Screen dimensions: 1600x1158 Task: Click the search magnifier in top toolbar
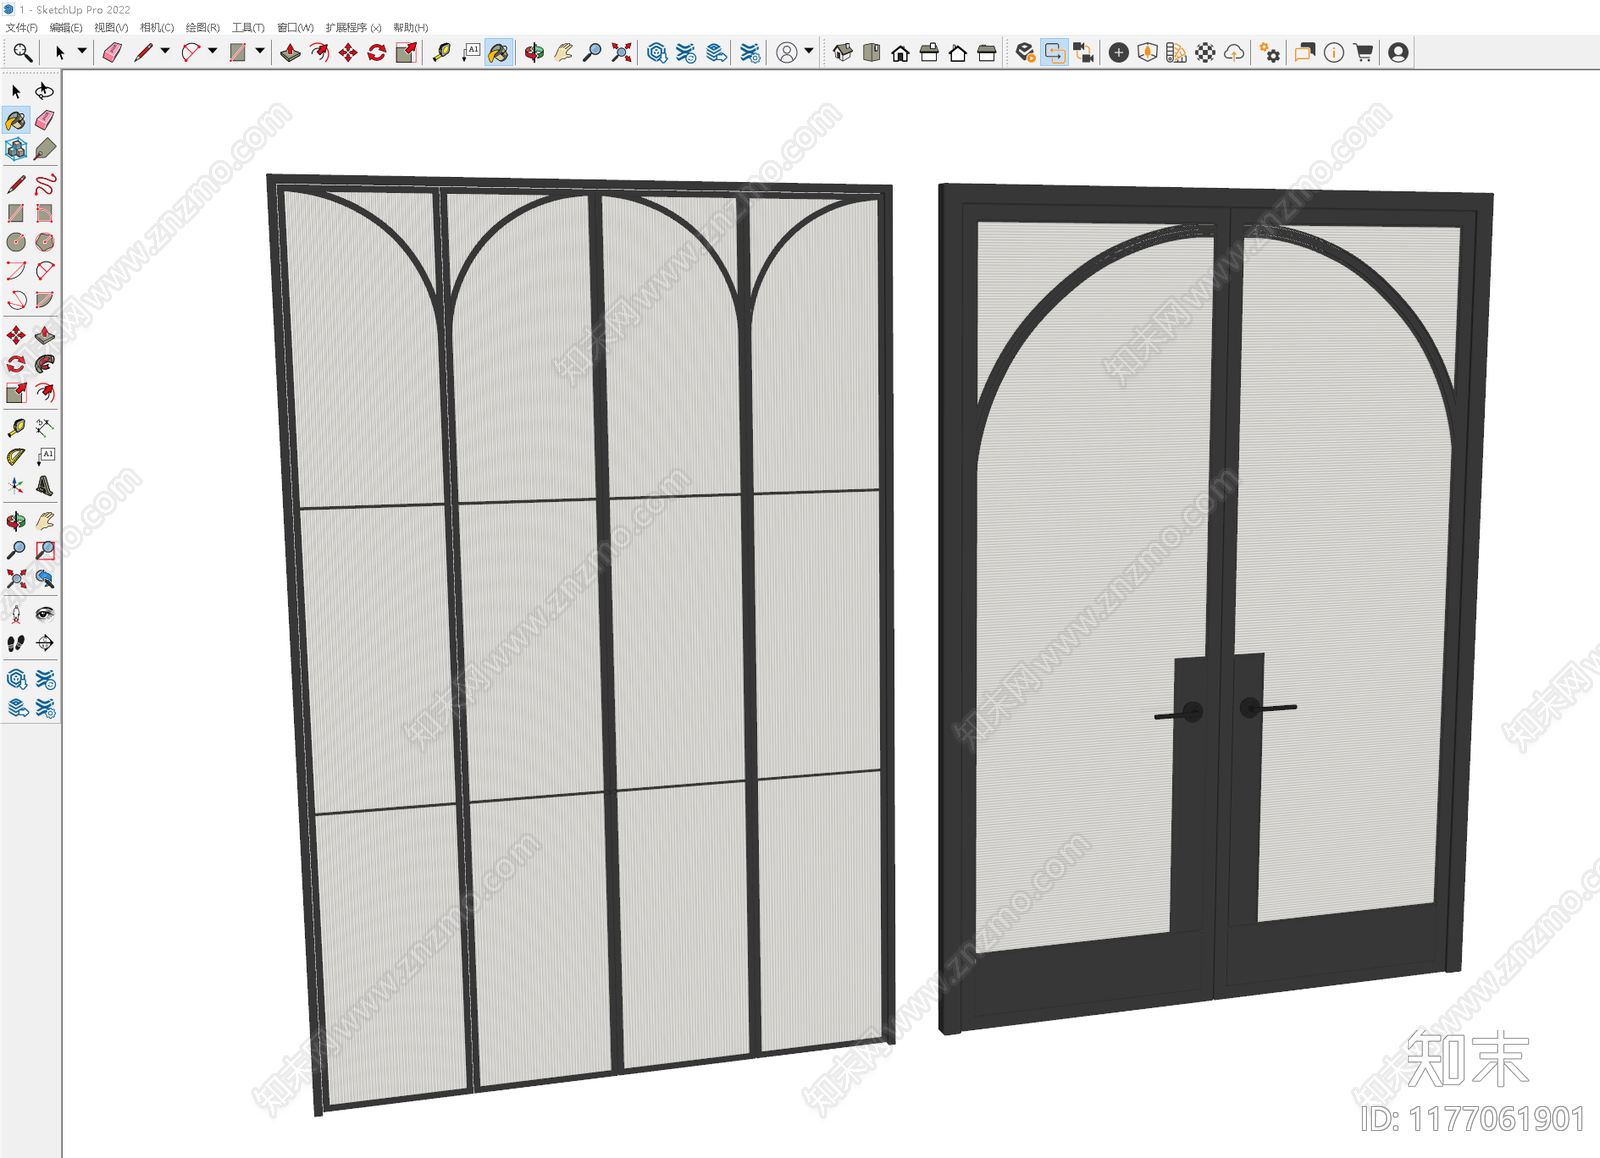click(22, 52)
